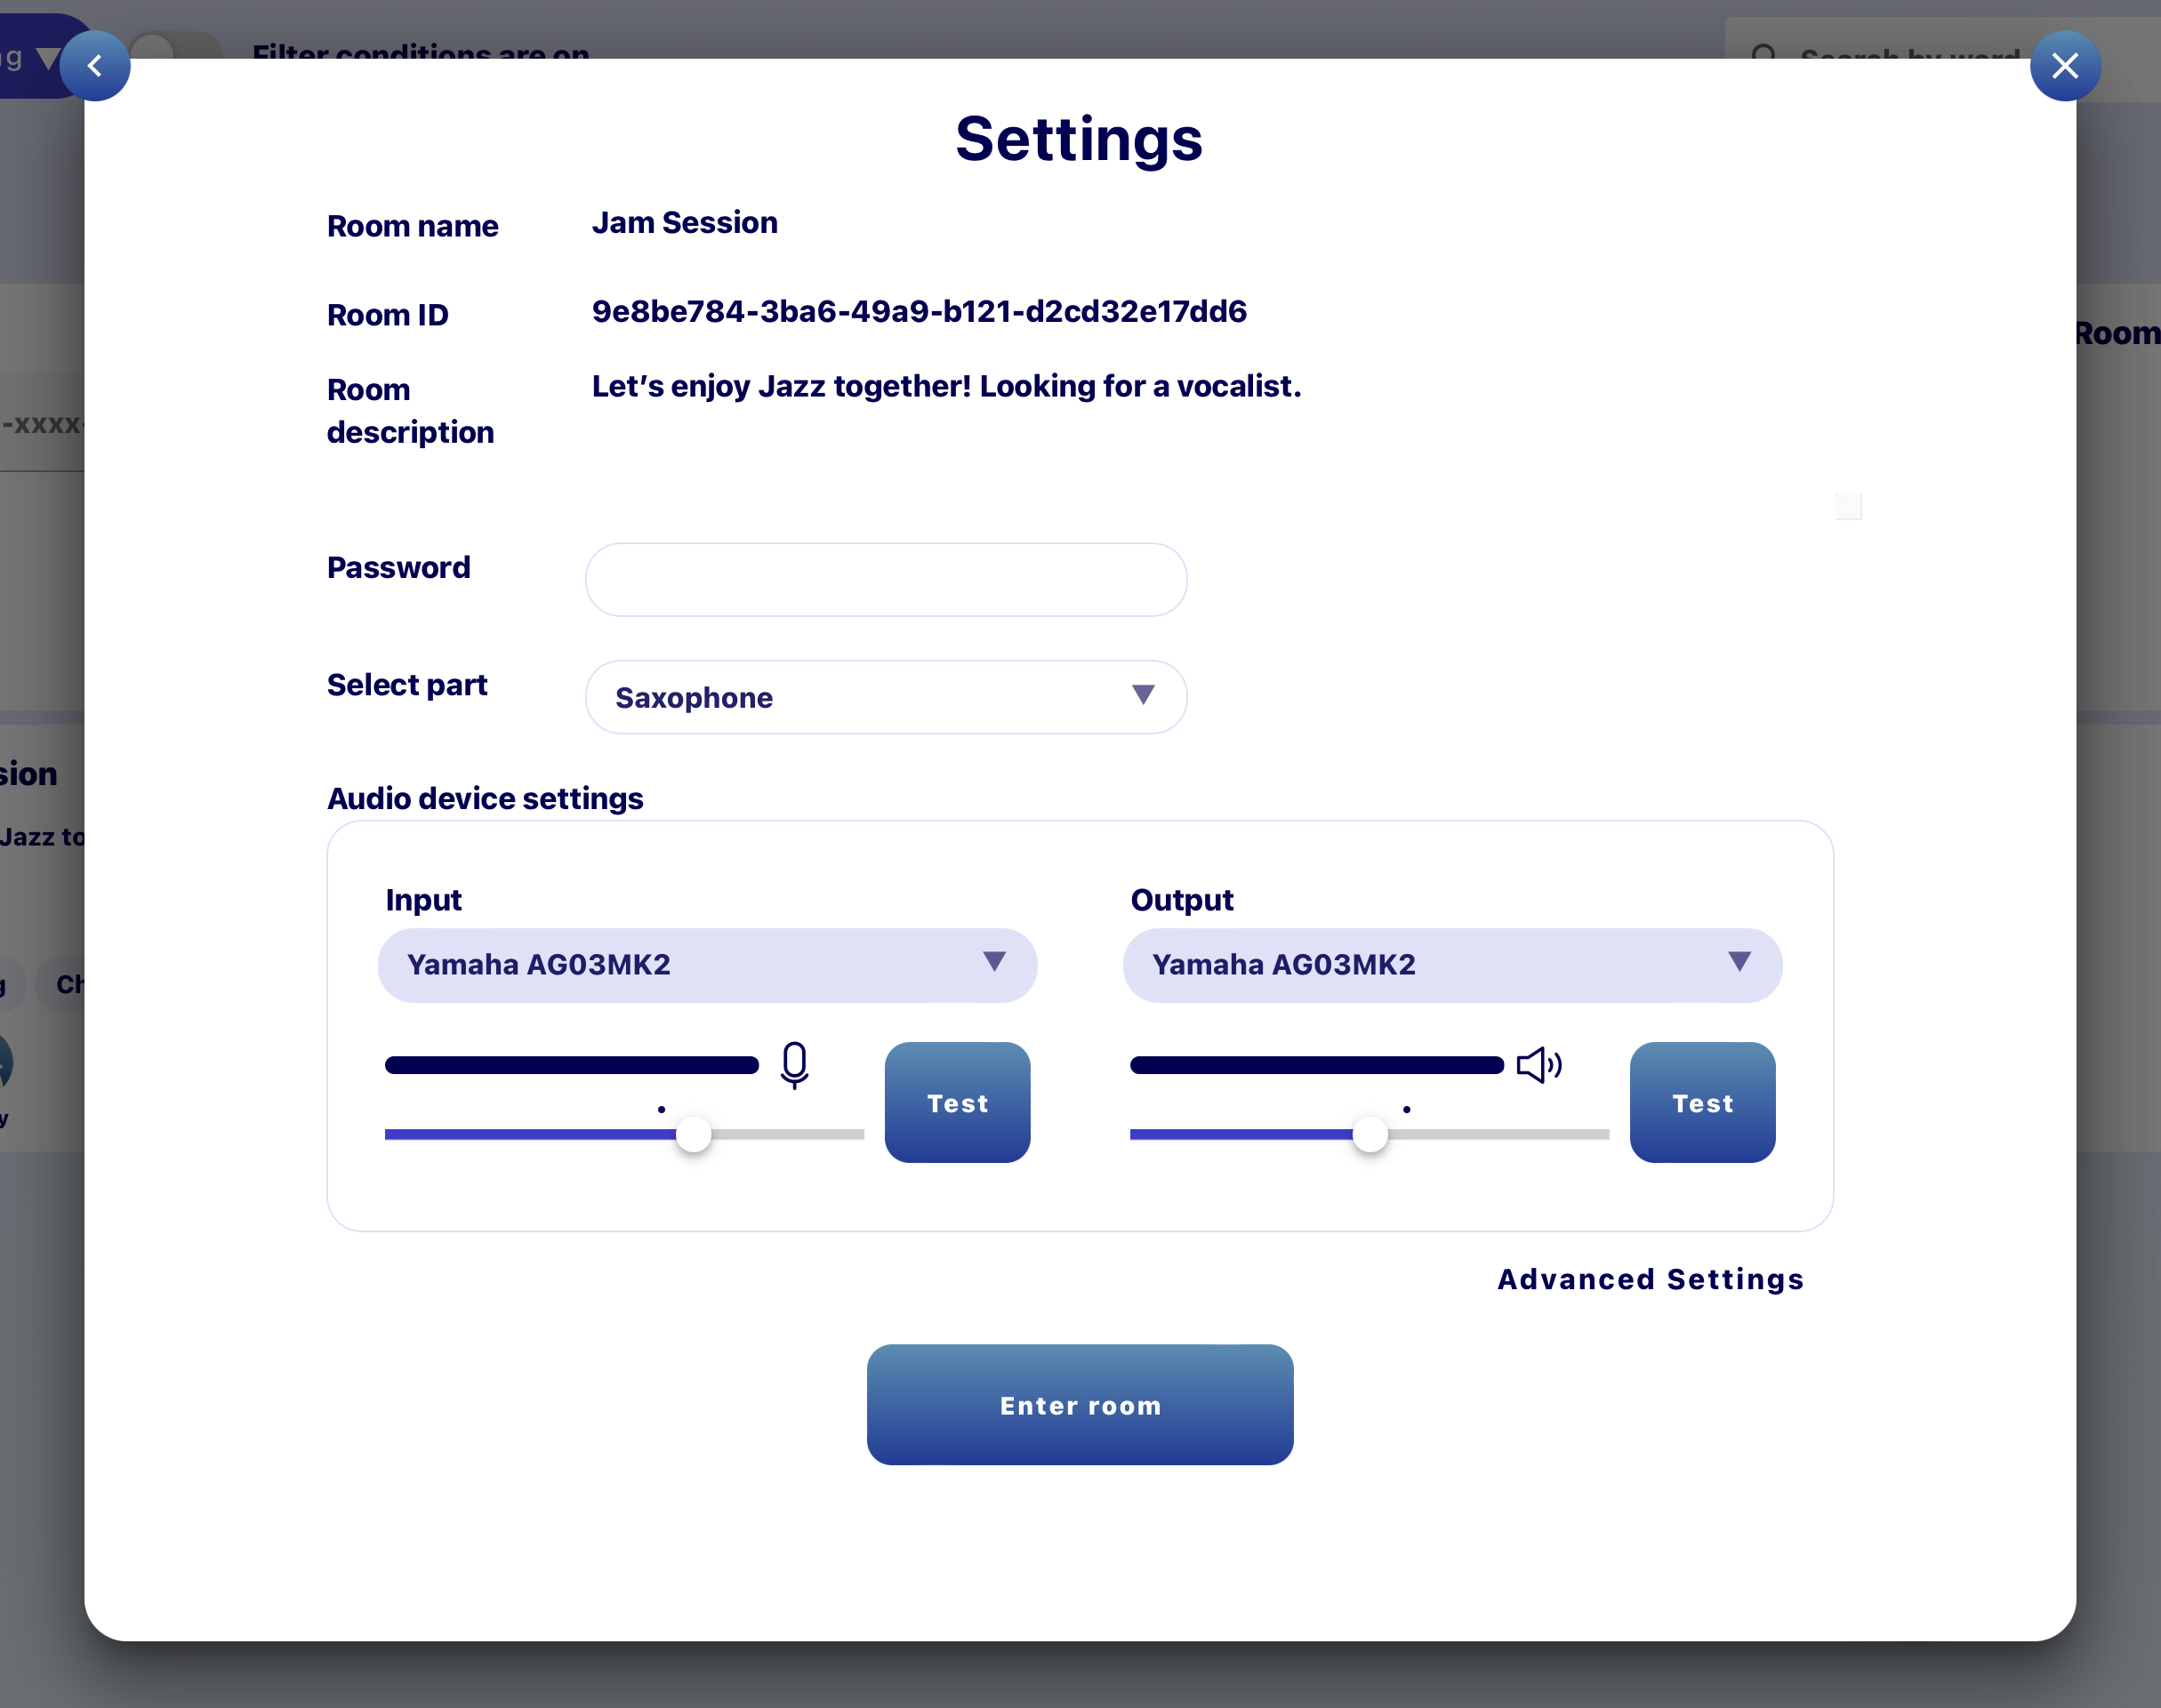Click the search magnifier icon

[x=1764, y=55]
